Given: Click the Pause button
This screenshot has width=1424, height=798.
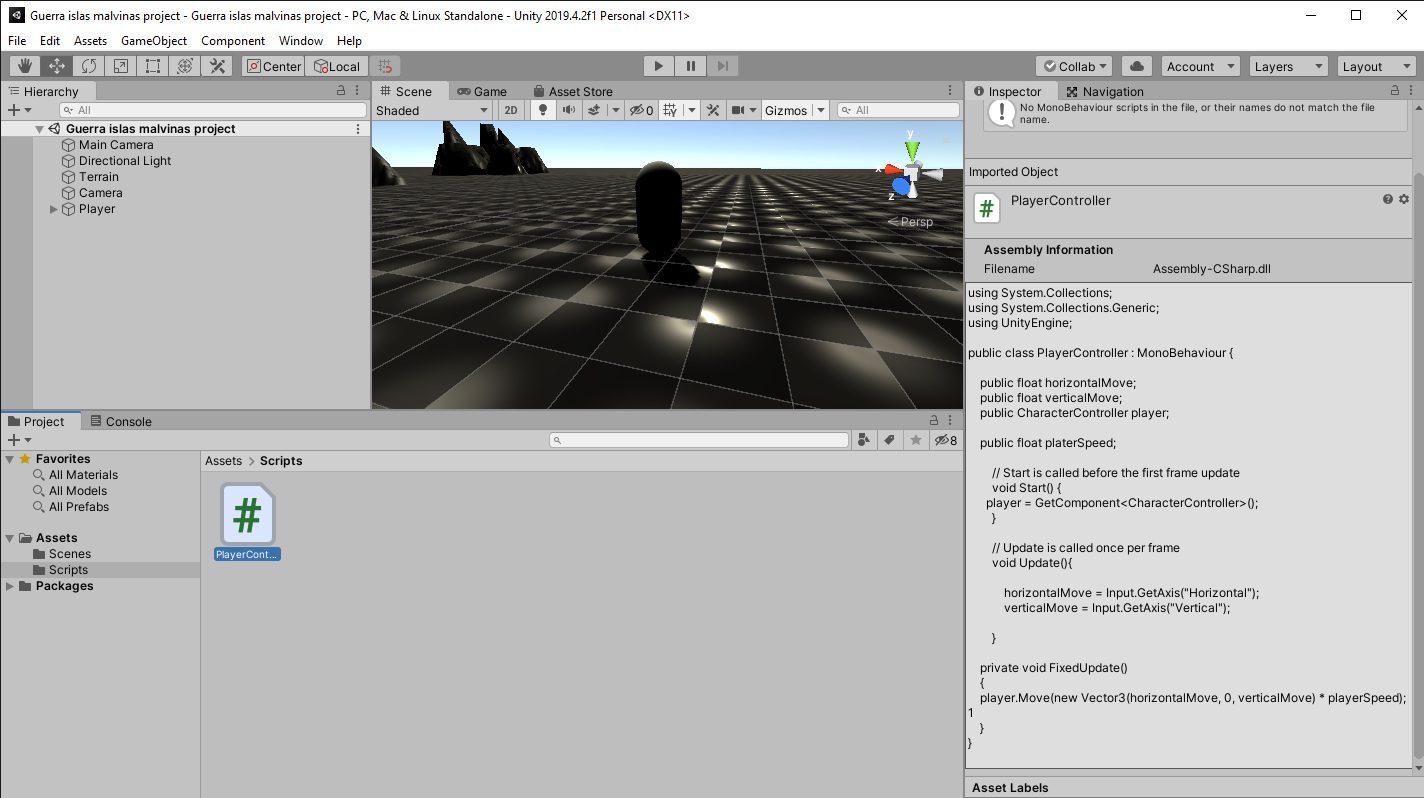Looking at the screenshot, I should tap(690, 66).
